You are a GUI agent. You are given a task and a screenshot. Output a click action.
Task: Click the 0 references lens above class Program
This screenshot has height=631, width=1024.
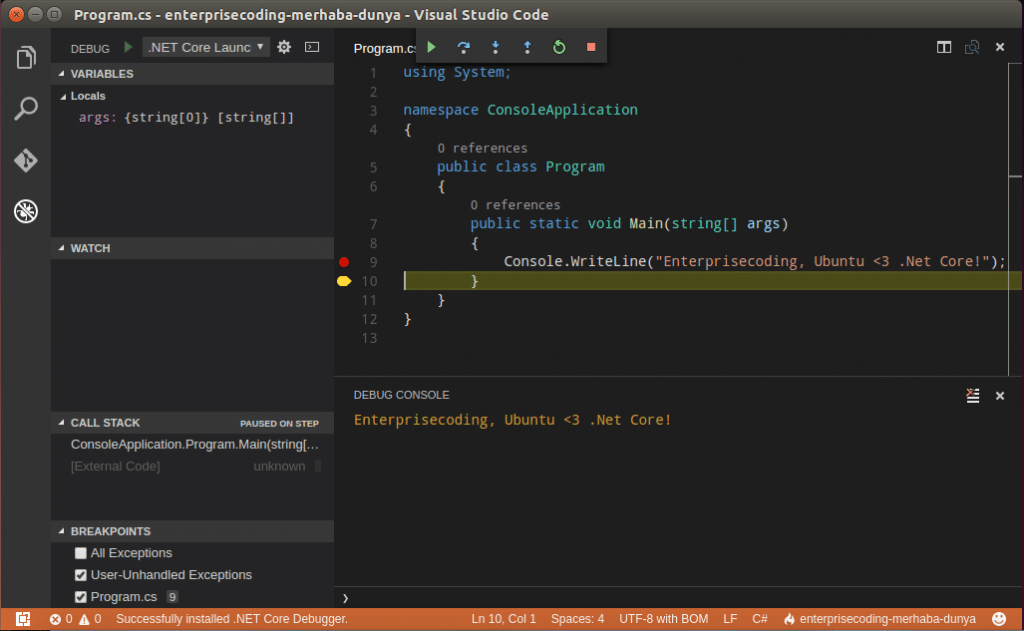pyautogui.click(x=482, y=148)
